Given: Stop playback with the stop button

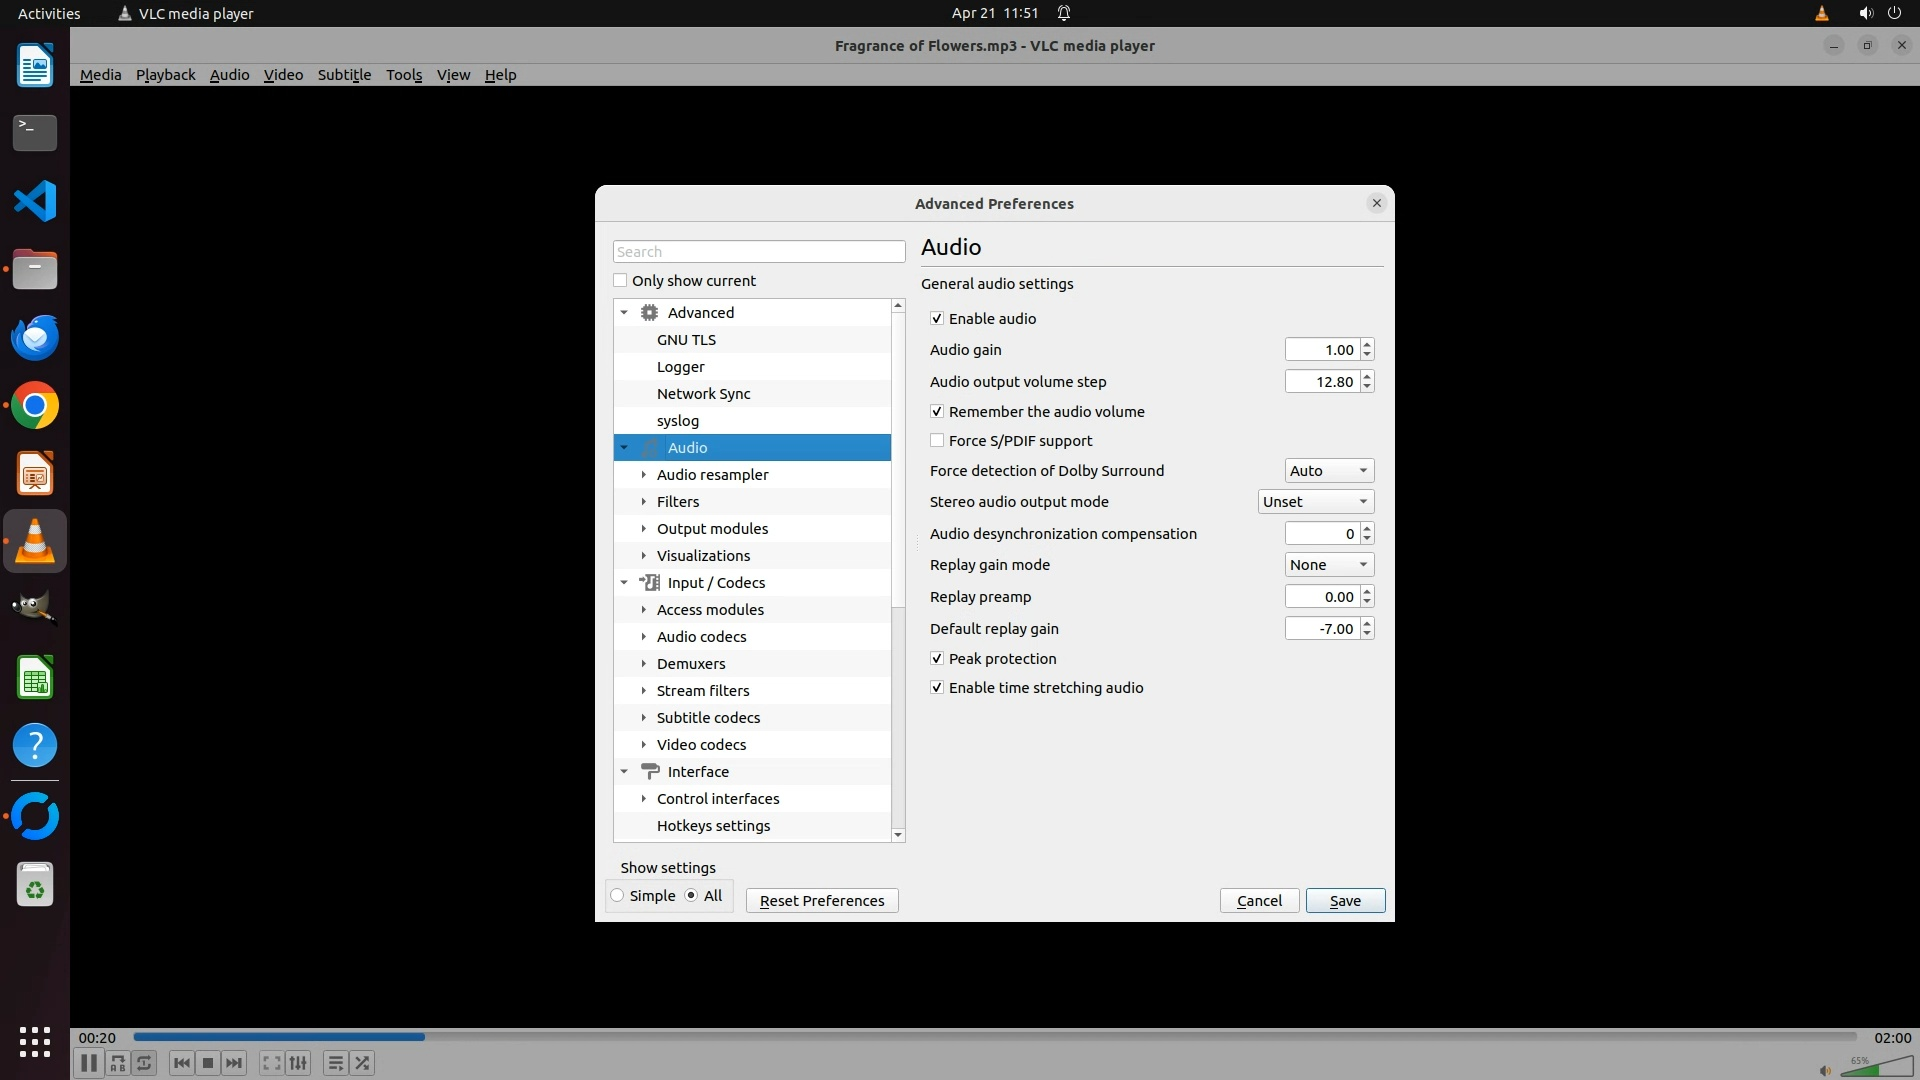Looking at the screenshot, I should point(208,1063).
